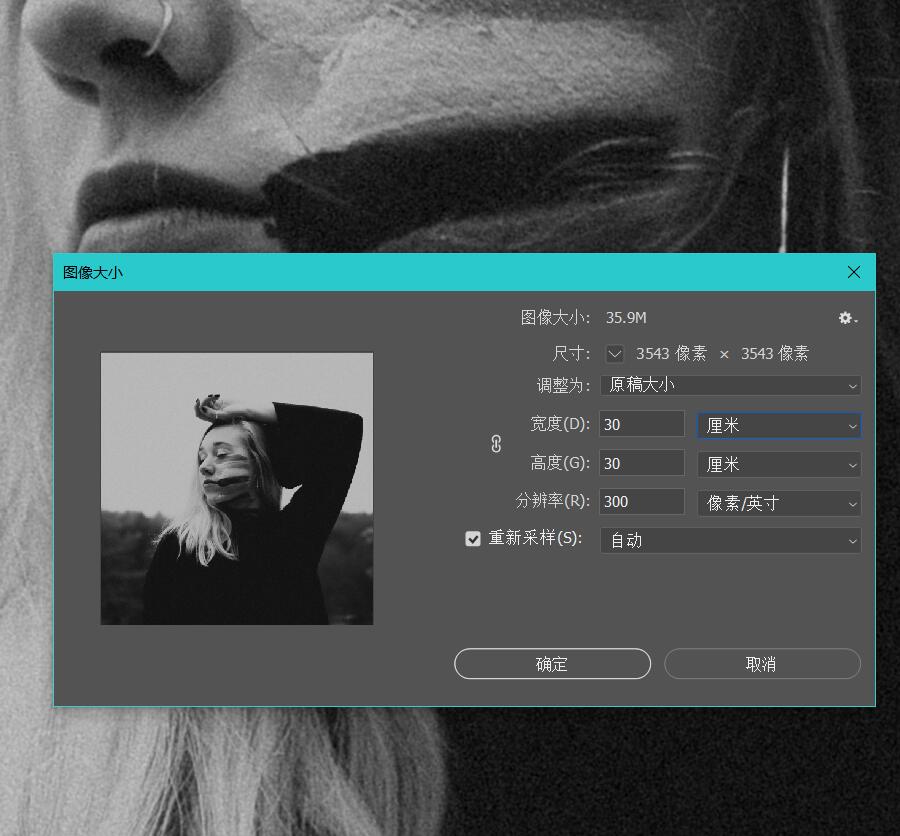
Task: Uncheck the 重新采样 checkbox
Action: 473,539
